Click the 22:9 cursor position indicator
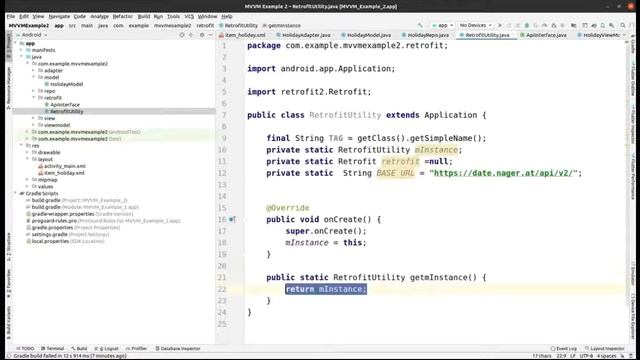 coord(561,356)
